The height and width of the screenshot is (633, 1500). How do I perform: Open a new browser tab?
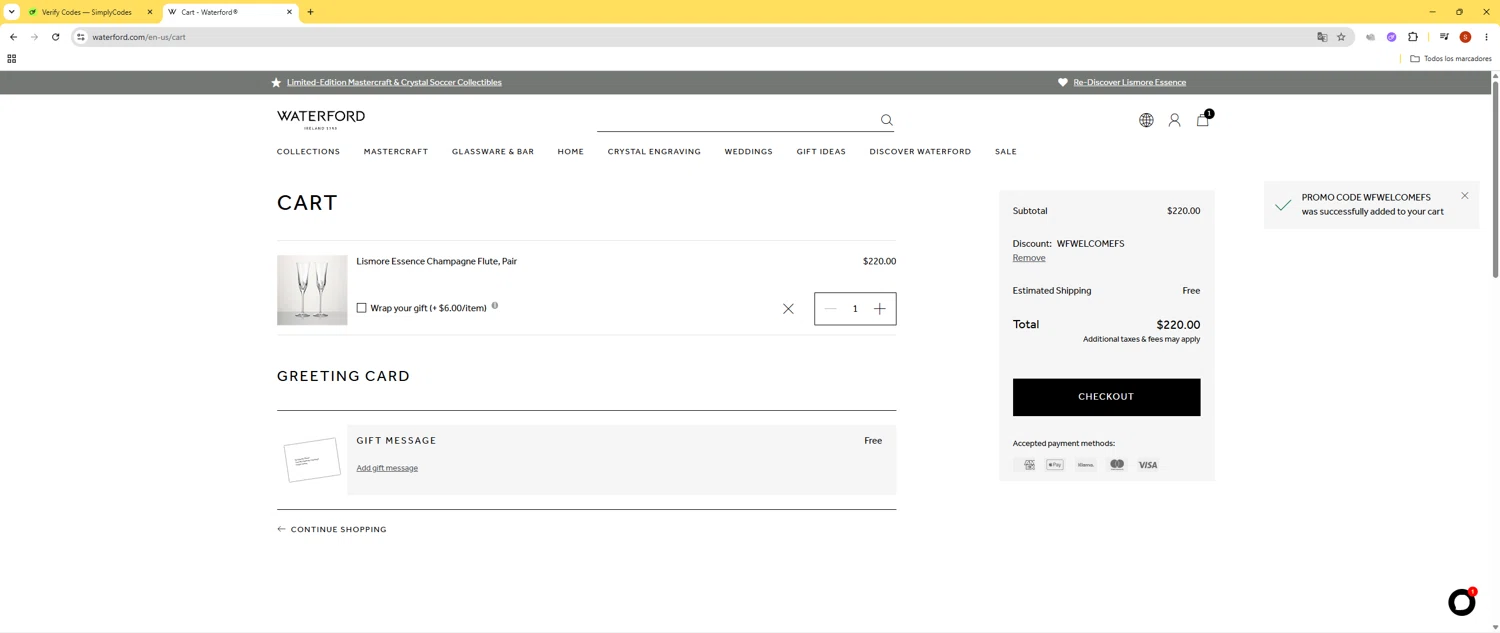click(310, 12)
